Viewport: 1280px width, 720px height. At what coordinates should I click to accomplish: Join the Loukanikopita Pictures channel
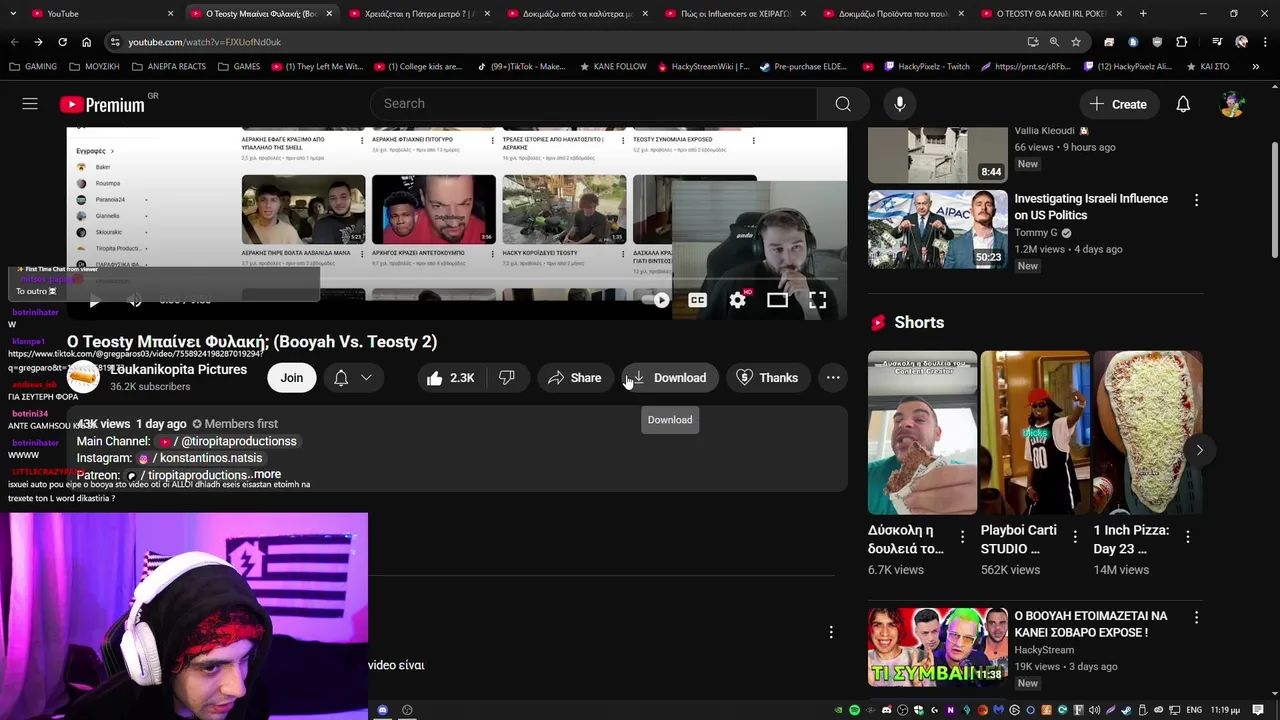(291, 378)
